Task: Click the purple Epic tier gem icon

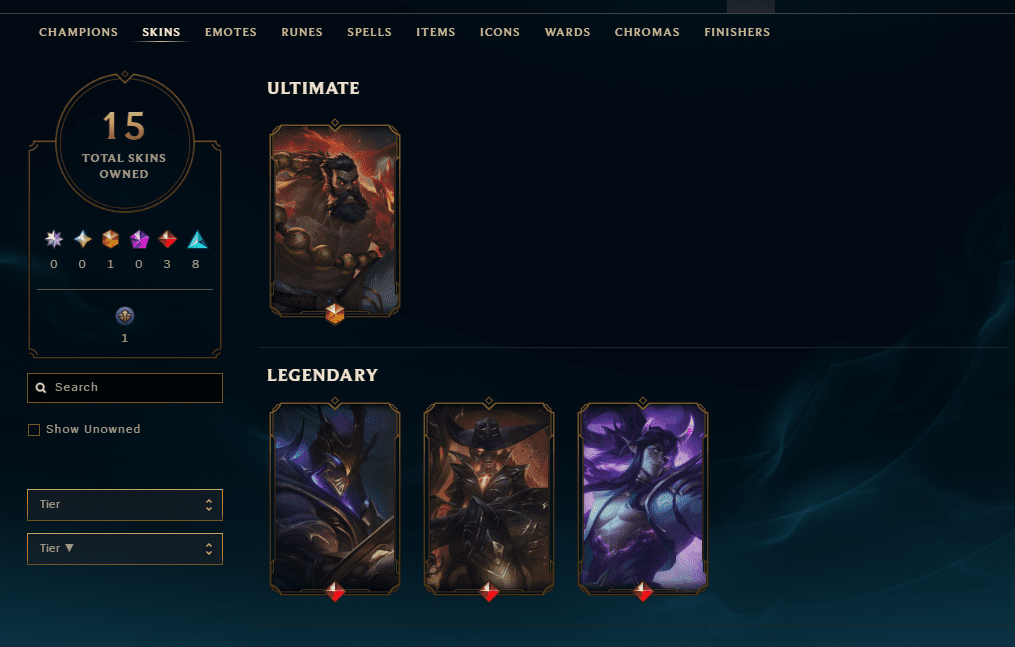Action: (x=139, y=239)
